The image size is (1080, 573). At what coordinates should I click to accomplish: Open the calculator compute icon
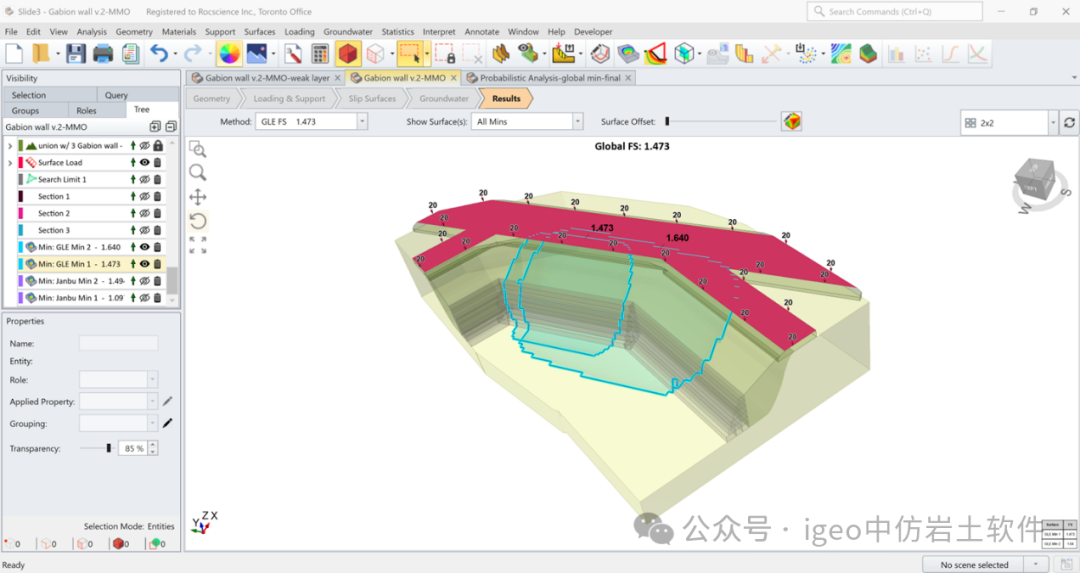[320, 54]
